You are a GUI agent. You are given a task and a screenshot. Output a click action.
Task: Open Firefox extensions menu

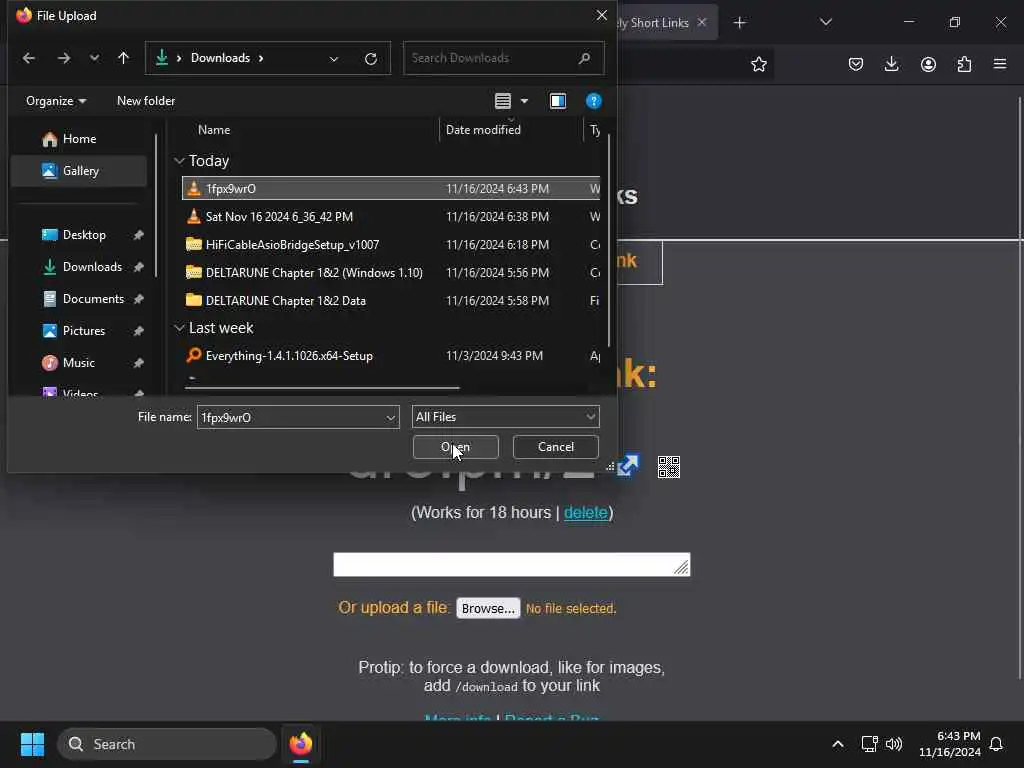click(x=964, y=64)
